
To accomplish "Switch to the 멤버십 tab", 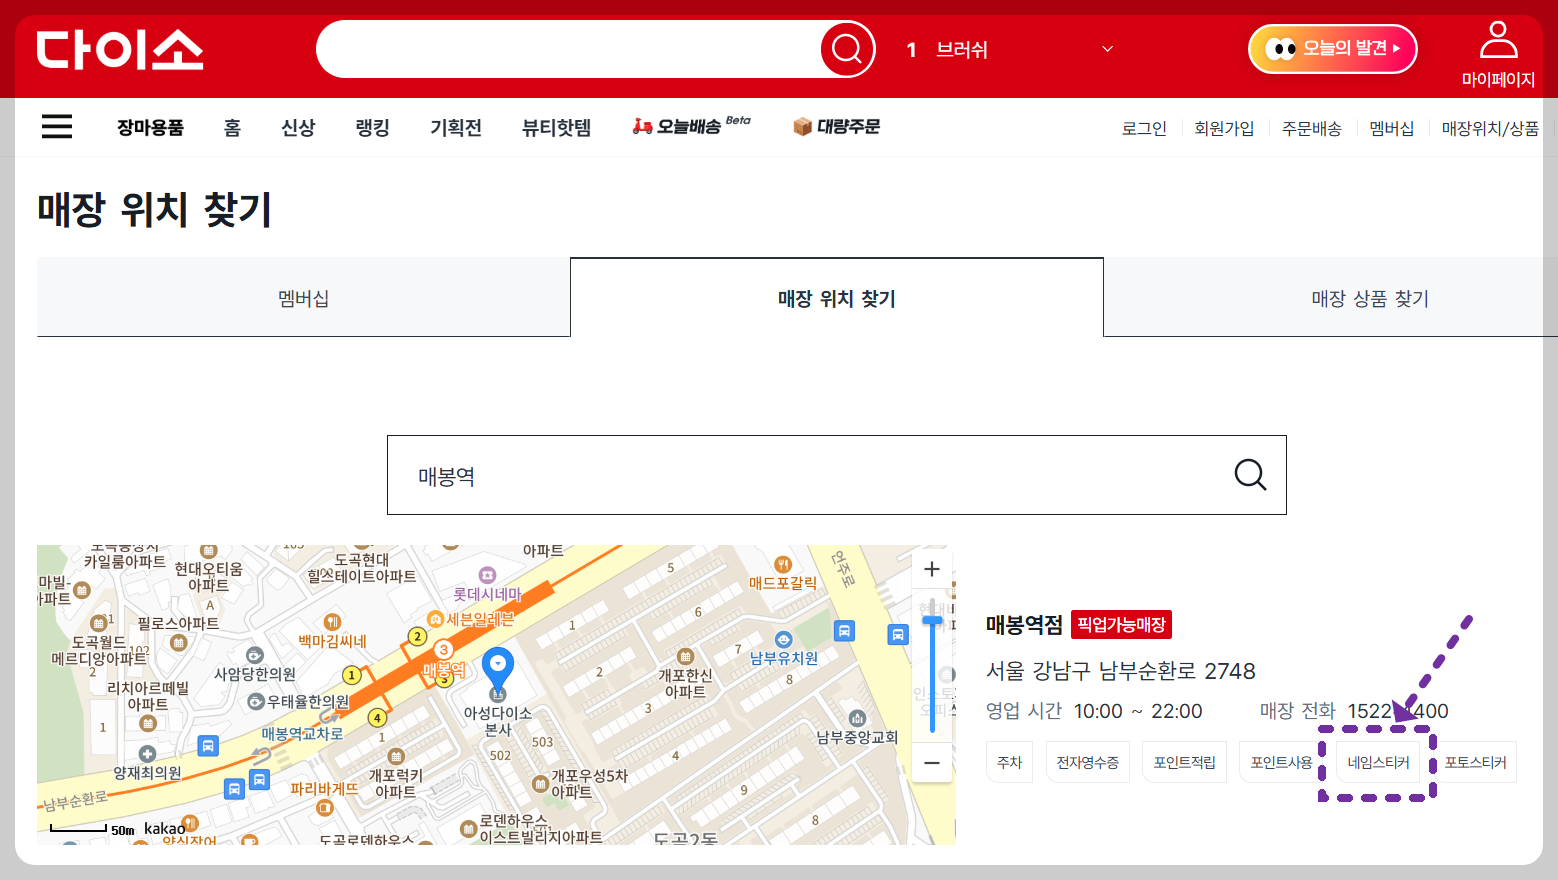I will (303, 297).
